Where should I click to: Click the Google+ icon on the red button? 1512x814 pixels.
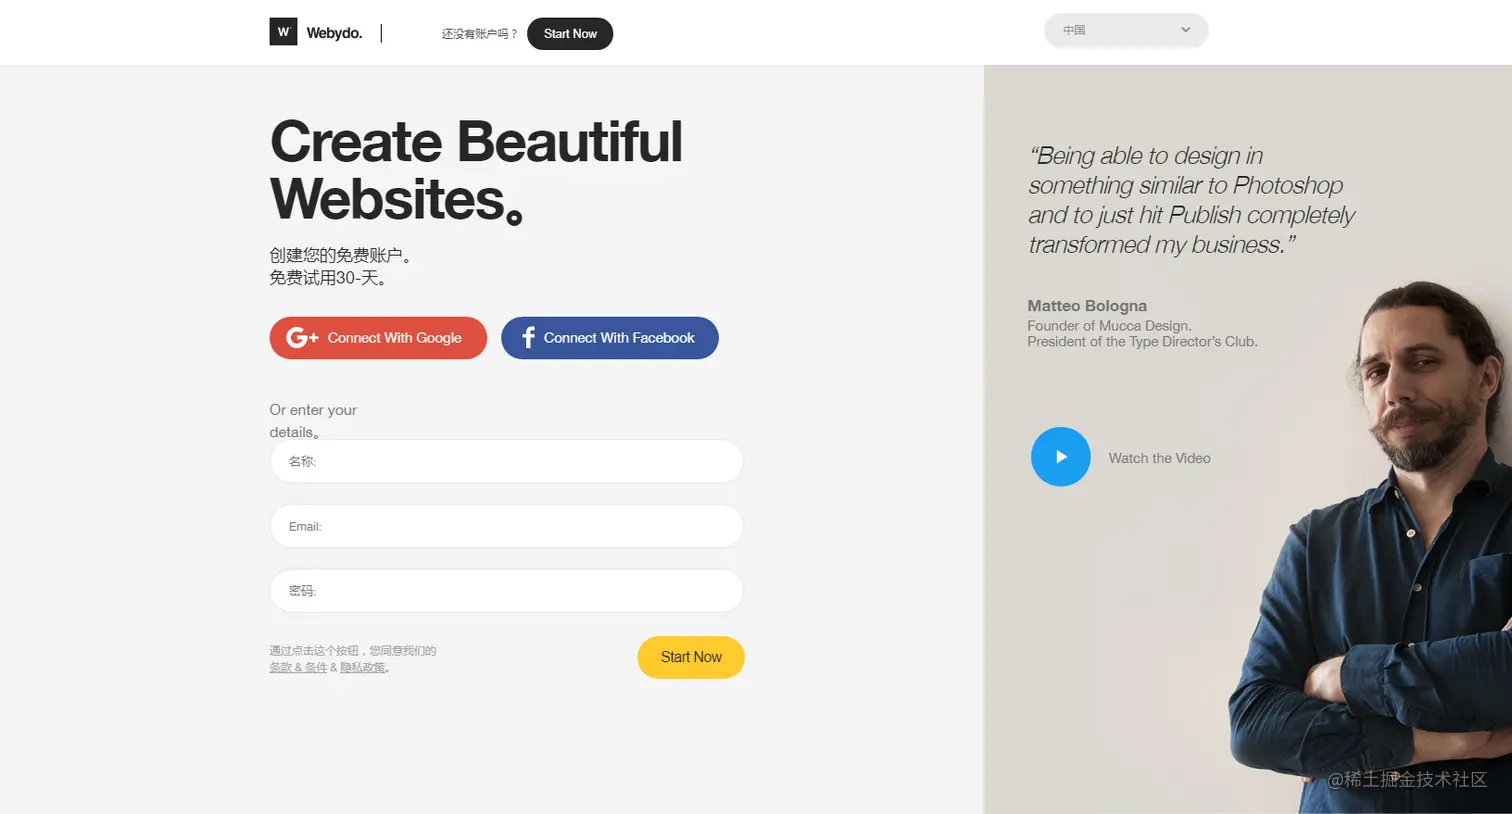(301, 338)
